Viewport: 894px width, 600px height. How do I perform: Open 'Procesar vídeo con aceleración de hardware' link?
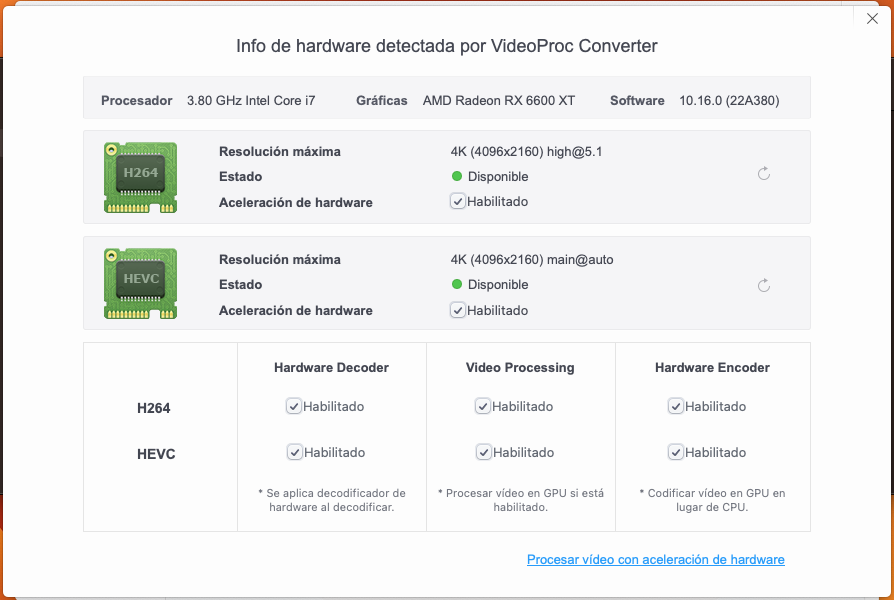(656, 560)
